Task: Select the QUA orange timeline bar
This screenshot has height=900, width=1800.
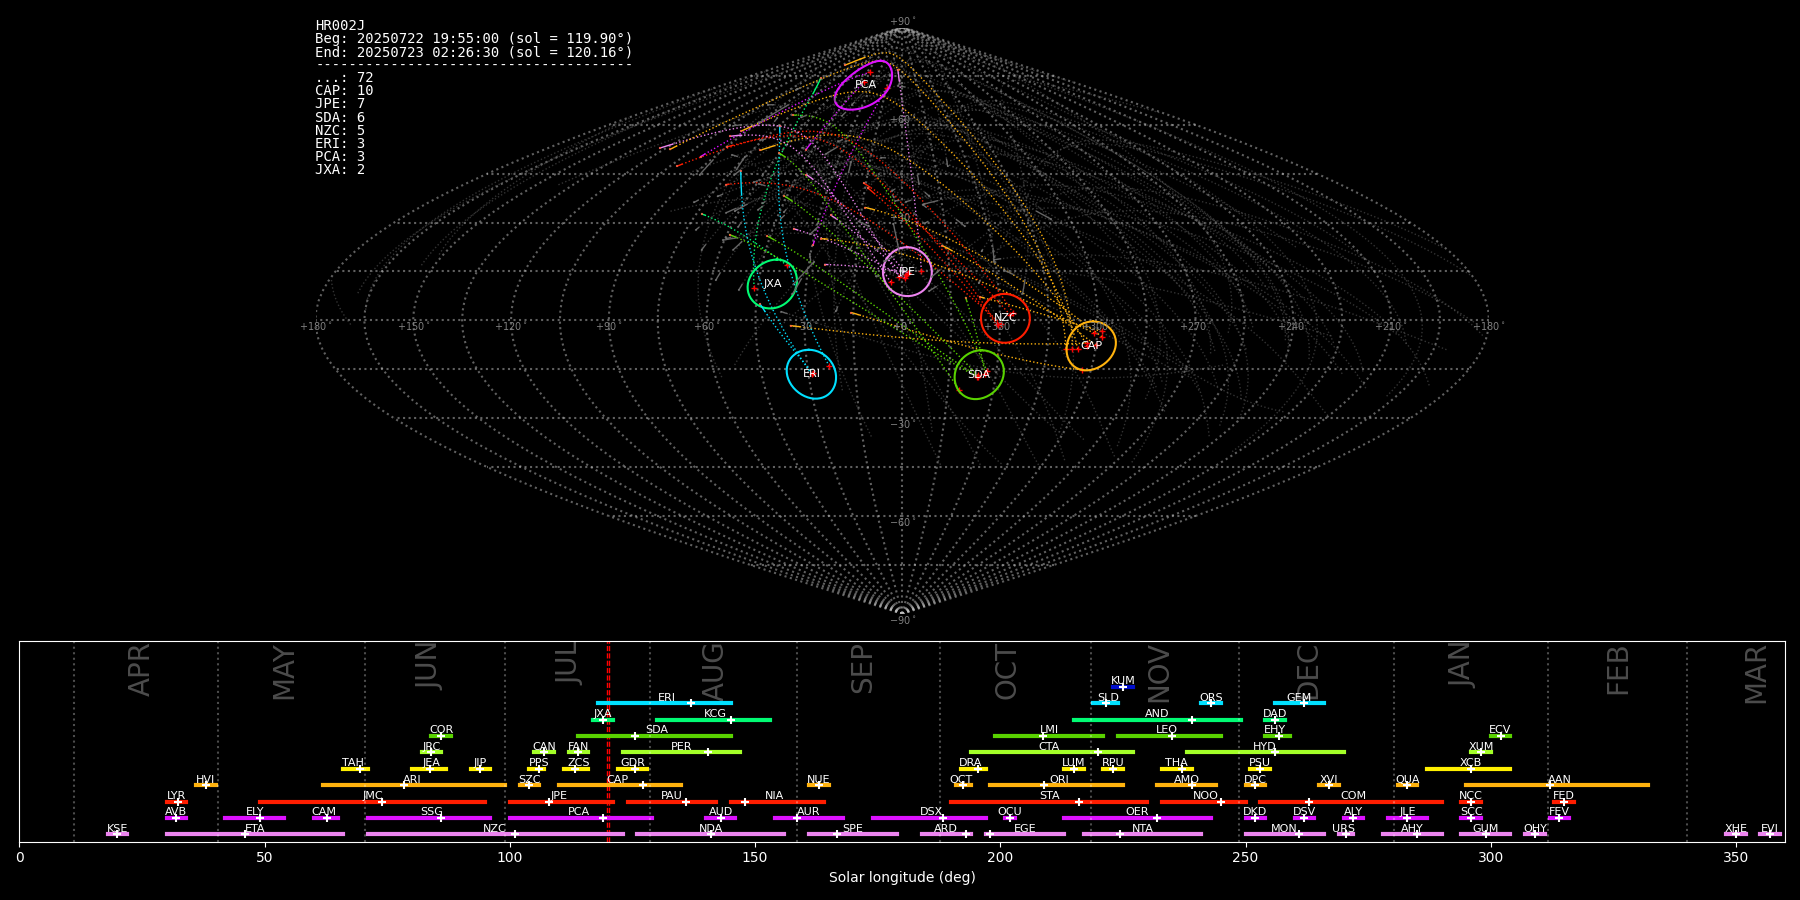Action: click(1407, 785)
